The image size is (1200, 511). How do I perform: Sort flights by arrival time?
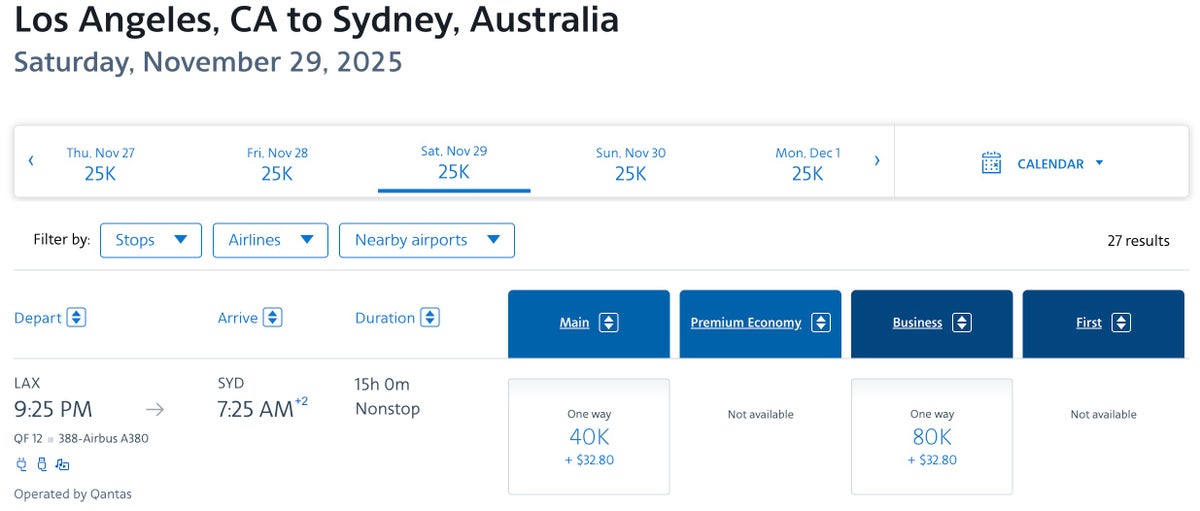[x=272, y=318]
